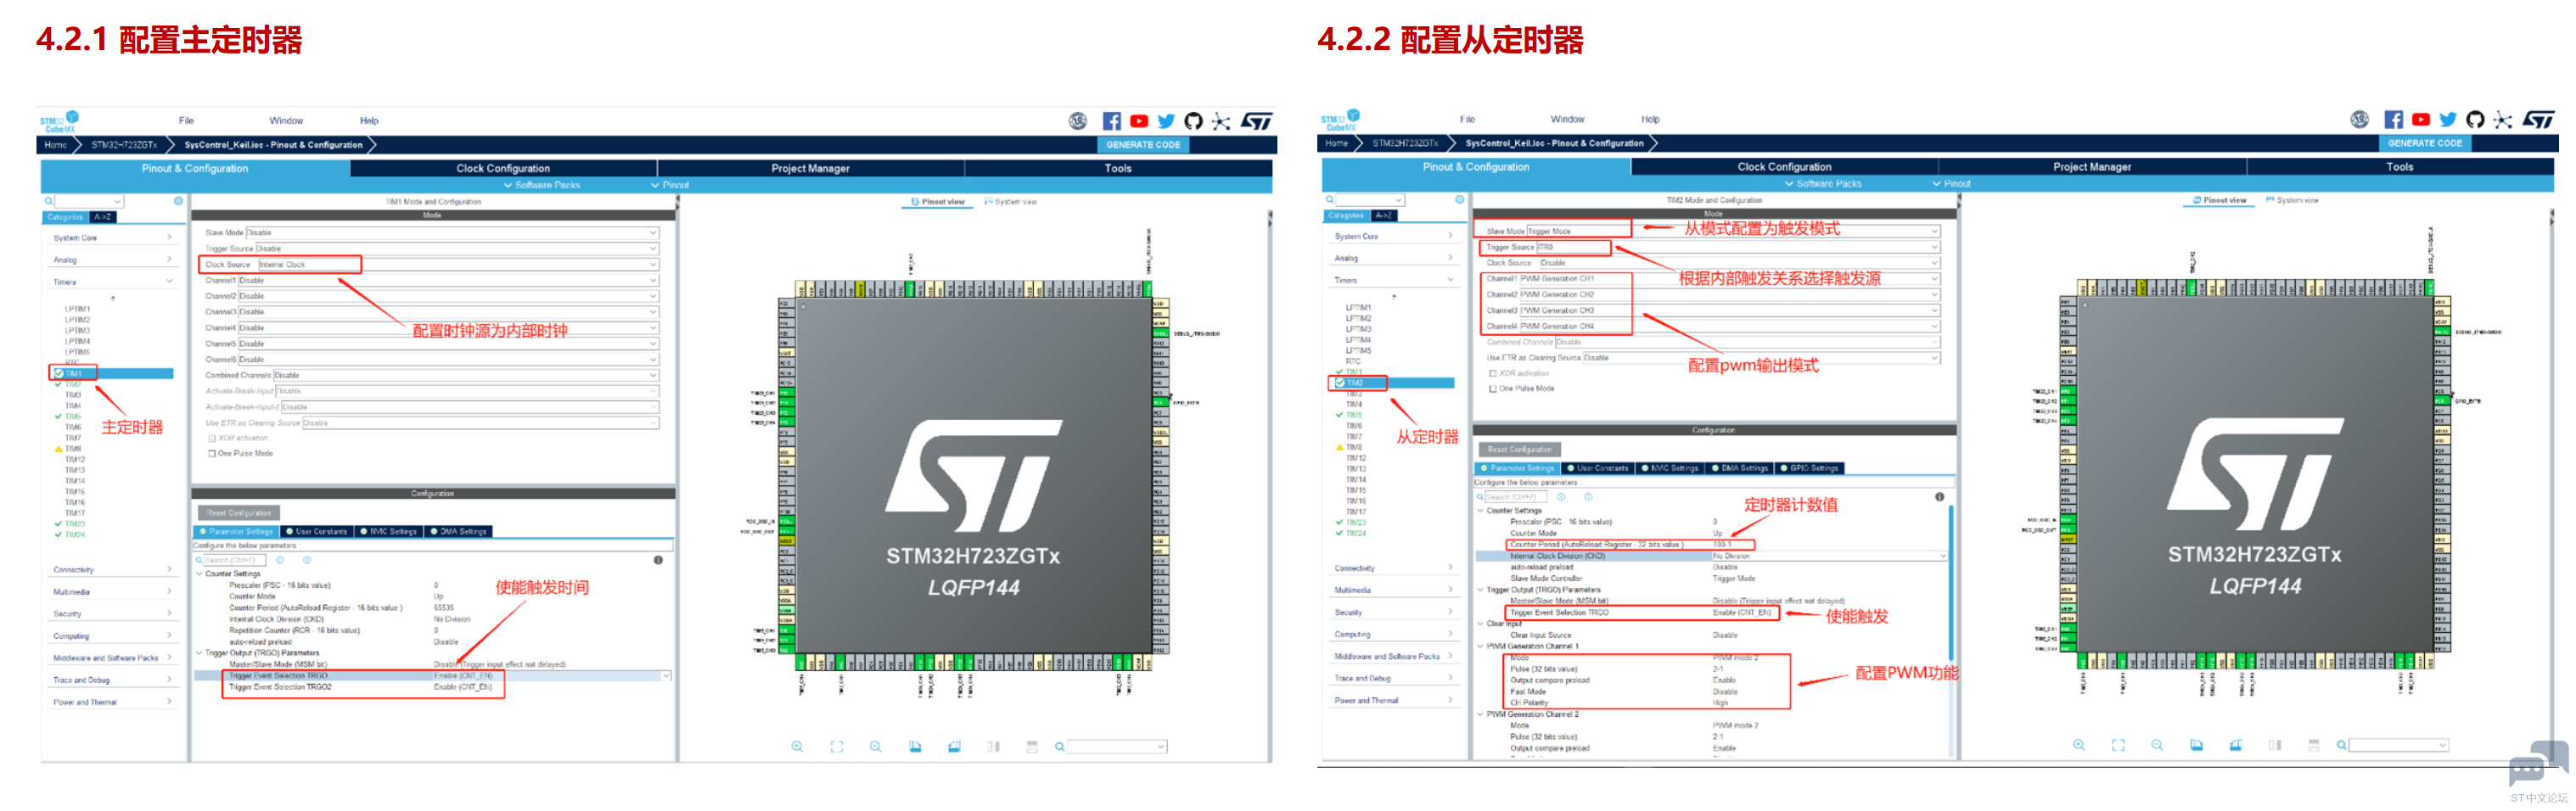Click Reset Configuration in TIM1 window

pos(239,513)
